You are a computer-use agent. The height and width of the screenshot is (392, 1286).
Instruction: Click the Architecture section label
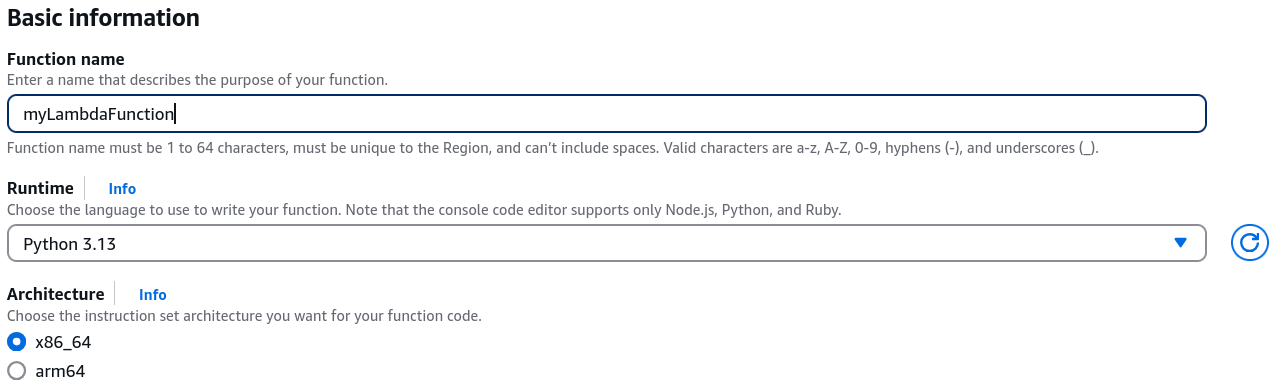(56, 294)
